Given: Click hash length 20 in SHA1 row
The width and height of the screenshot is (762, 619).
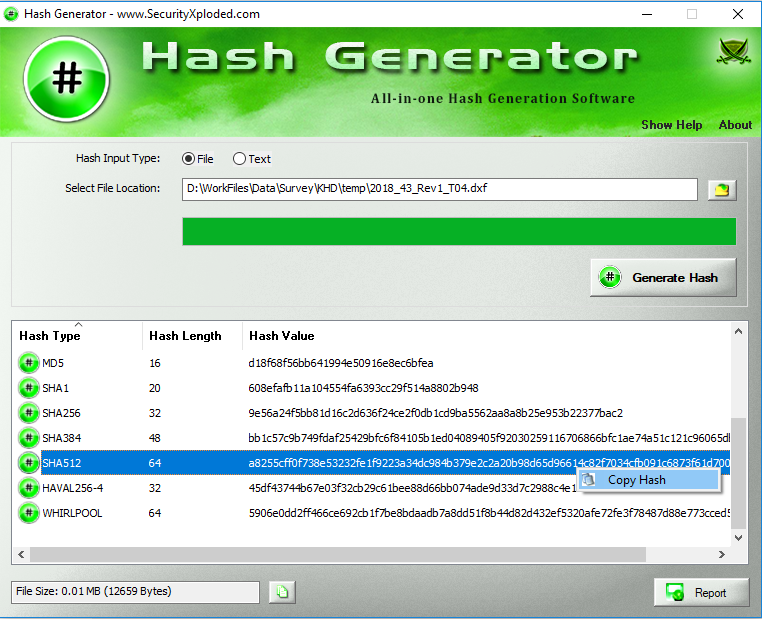Looking at the screenshot, I should click(155, 388).
